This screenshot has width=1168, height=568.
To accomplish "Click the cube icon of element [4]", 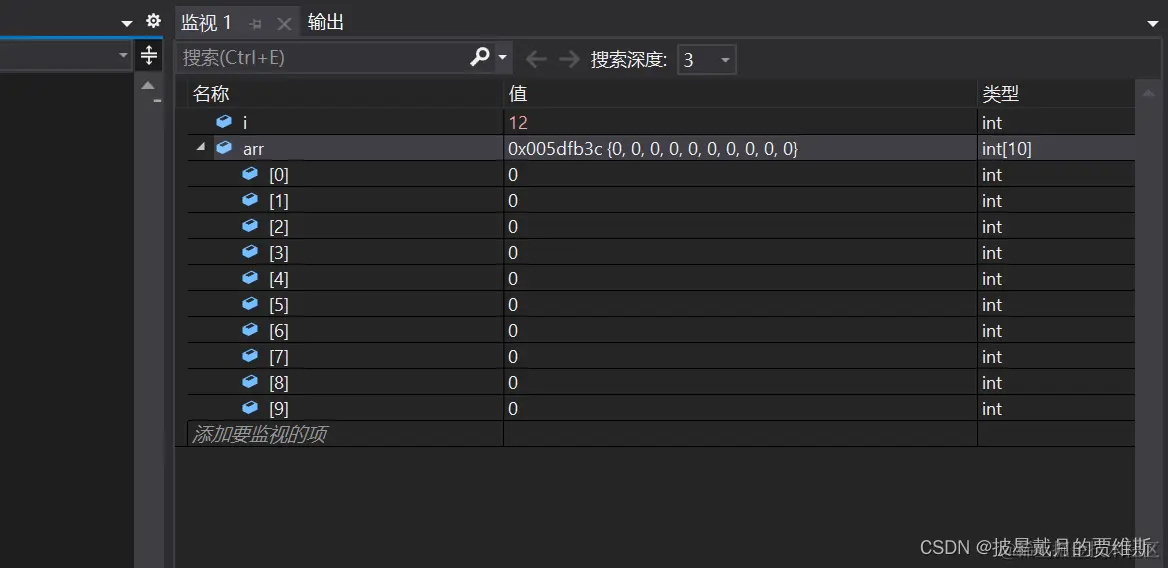I will [x=250, y=278].
